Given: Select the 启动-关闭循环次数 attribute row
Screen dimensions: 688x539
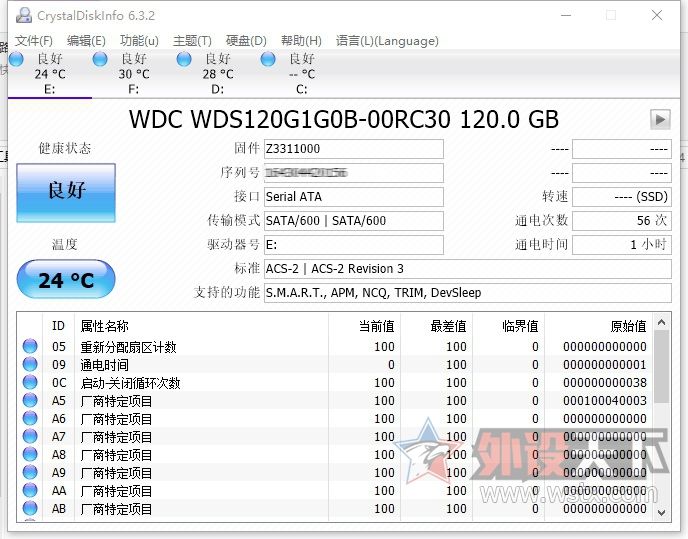Looking at the screenshot, I should 335,383.
